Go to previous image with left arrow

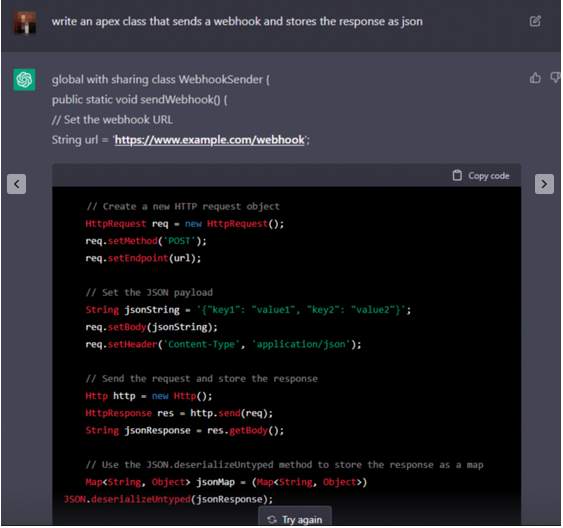point(17,184)
